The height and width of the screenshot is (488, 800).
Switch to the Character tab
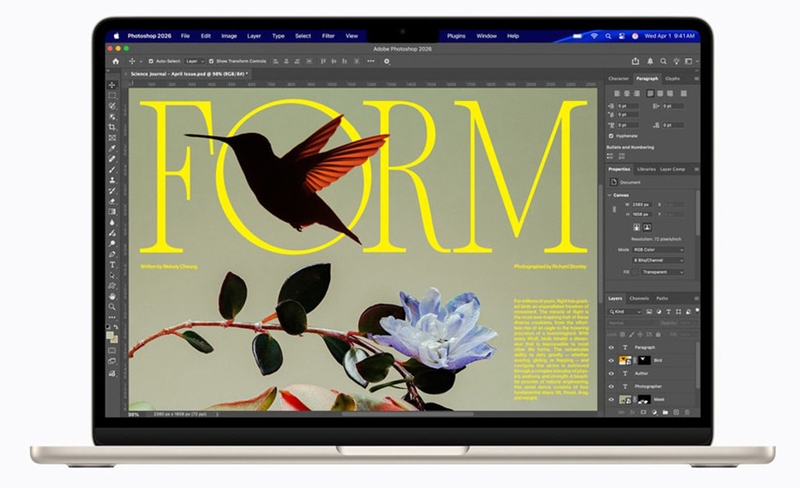[619, 79]
